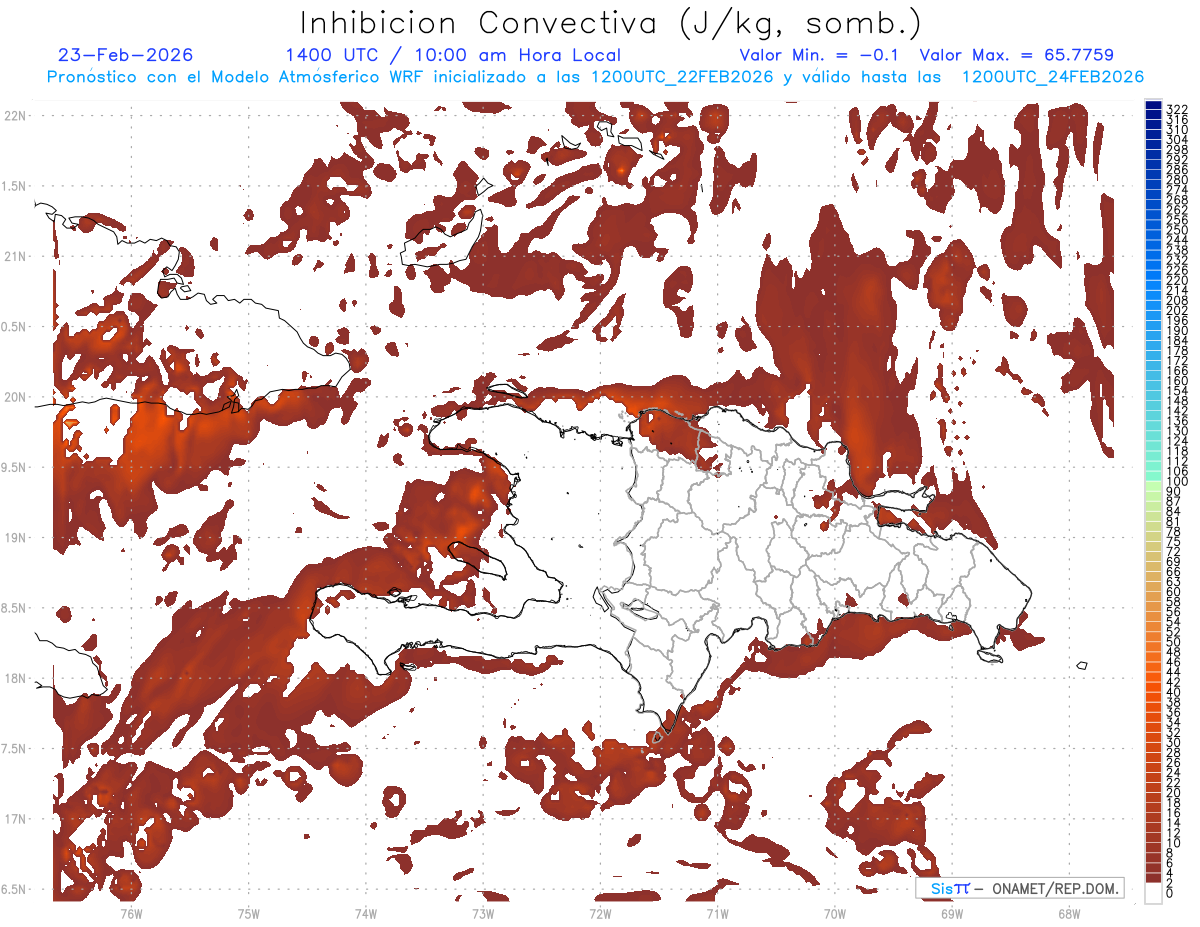The height and width of the screenshot is (927, 1200).
Task: Click the '322' value atop the color scale
Action: (1177, 109)
